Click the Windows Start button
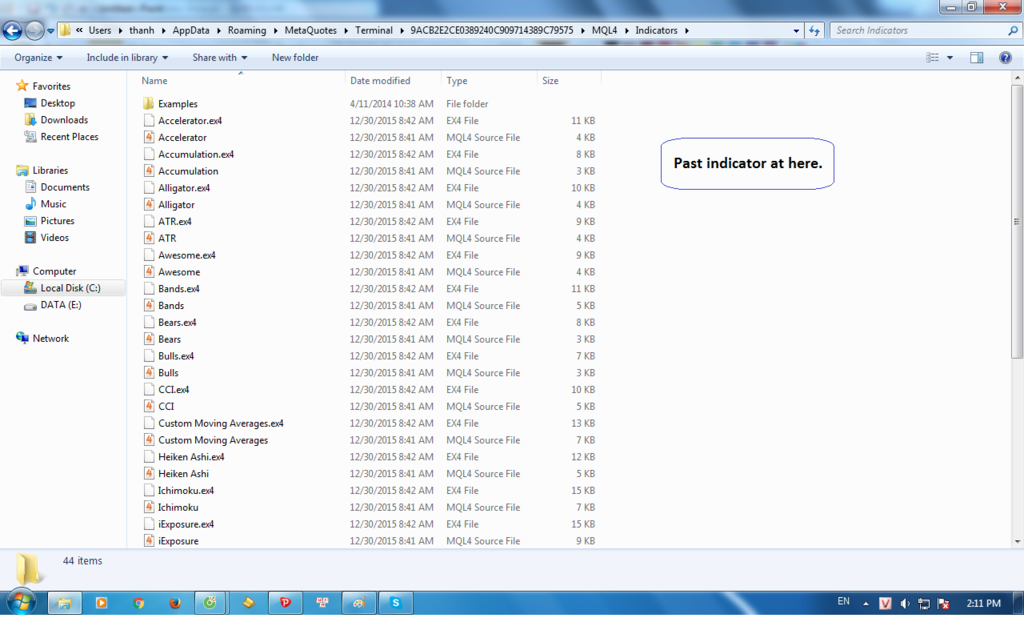The height and width of the screenshot is (618, 1024). click(20, 603)
